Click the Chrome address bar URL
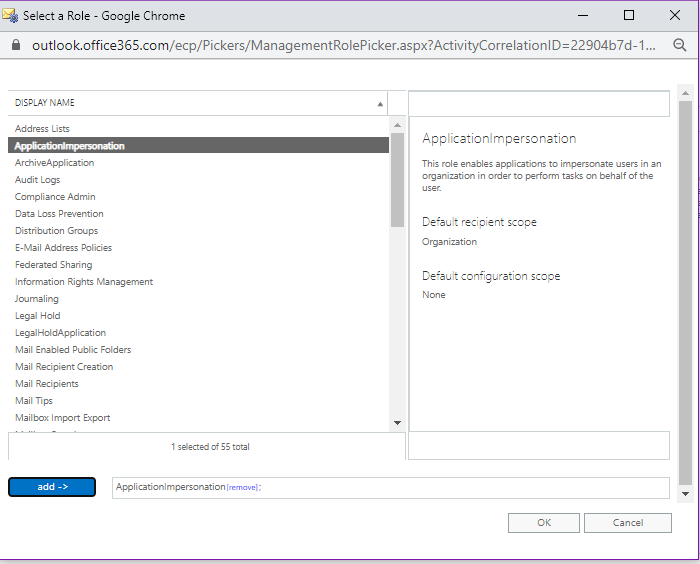Image resolution: width=700 pixels, height=564 pixels. [344, 45]
